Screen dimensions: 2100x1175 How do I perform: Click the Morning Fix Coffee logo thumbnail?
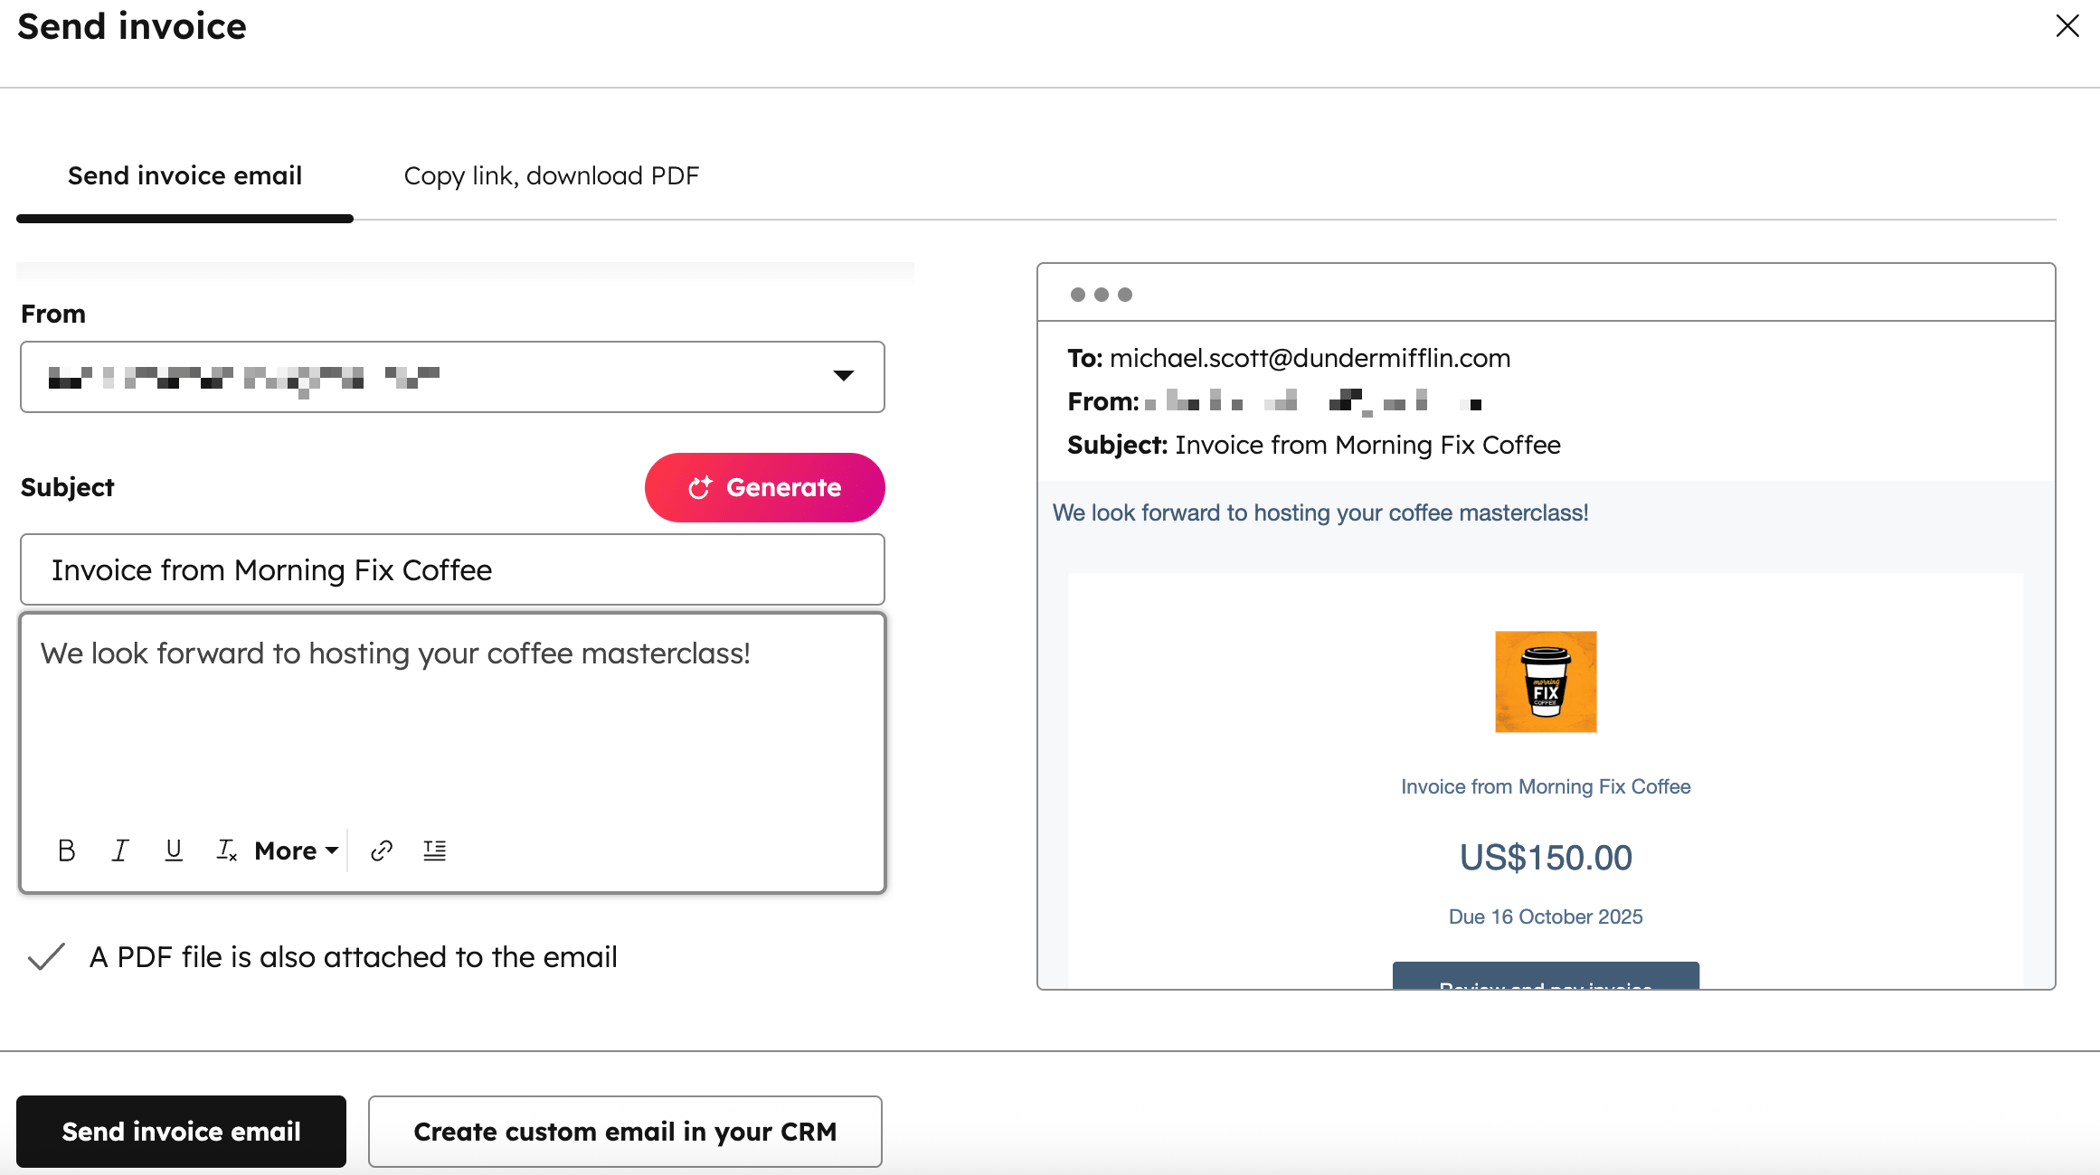(x=1545, y=681)
